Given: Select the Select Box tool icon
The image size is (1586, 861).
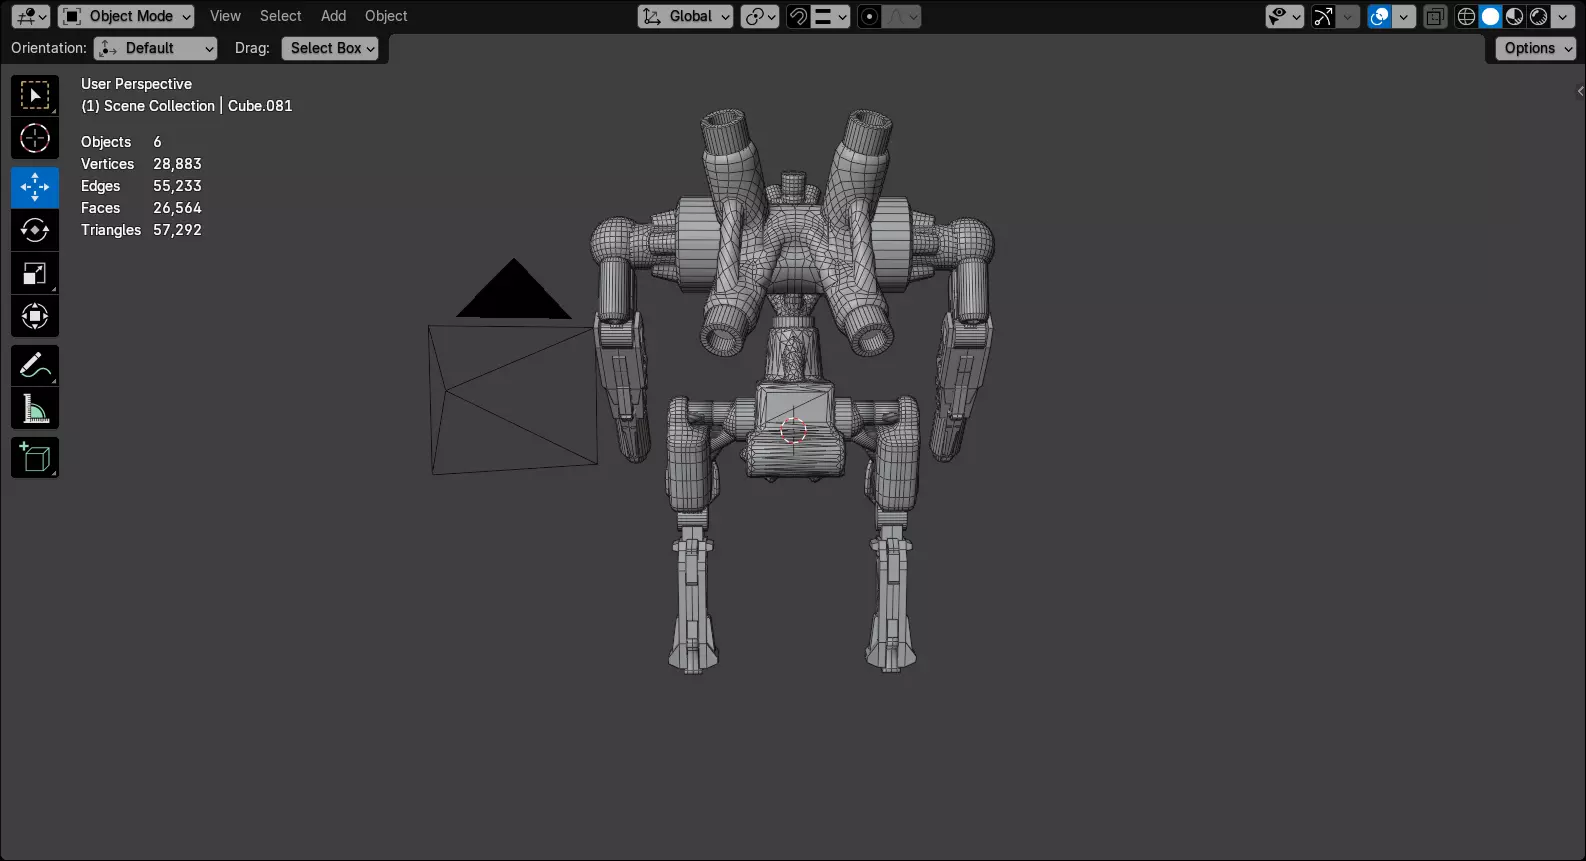Looking at the screenshot, I should point(35,96).
